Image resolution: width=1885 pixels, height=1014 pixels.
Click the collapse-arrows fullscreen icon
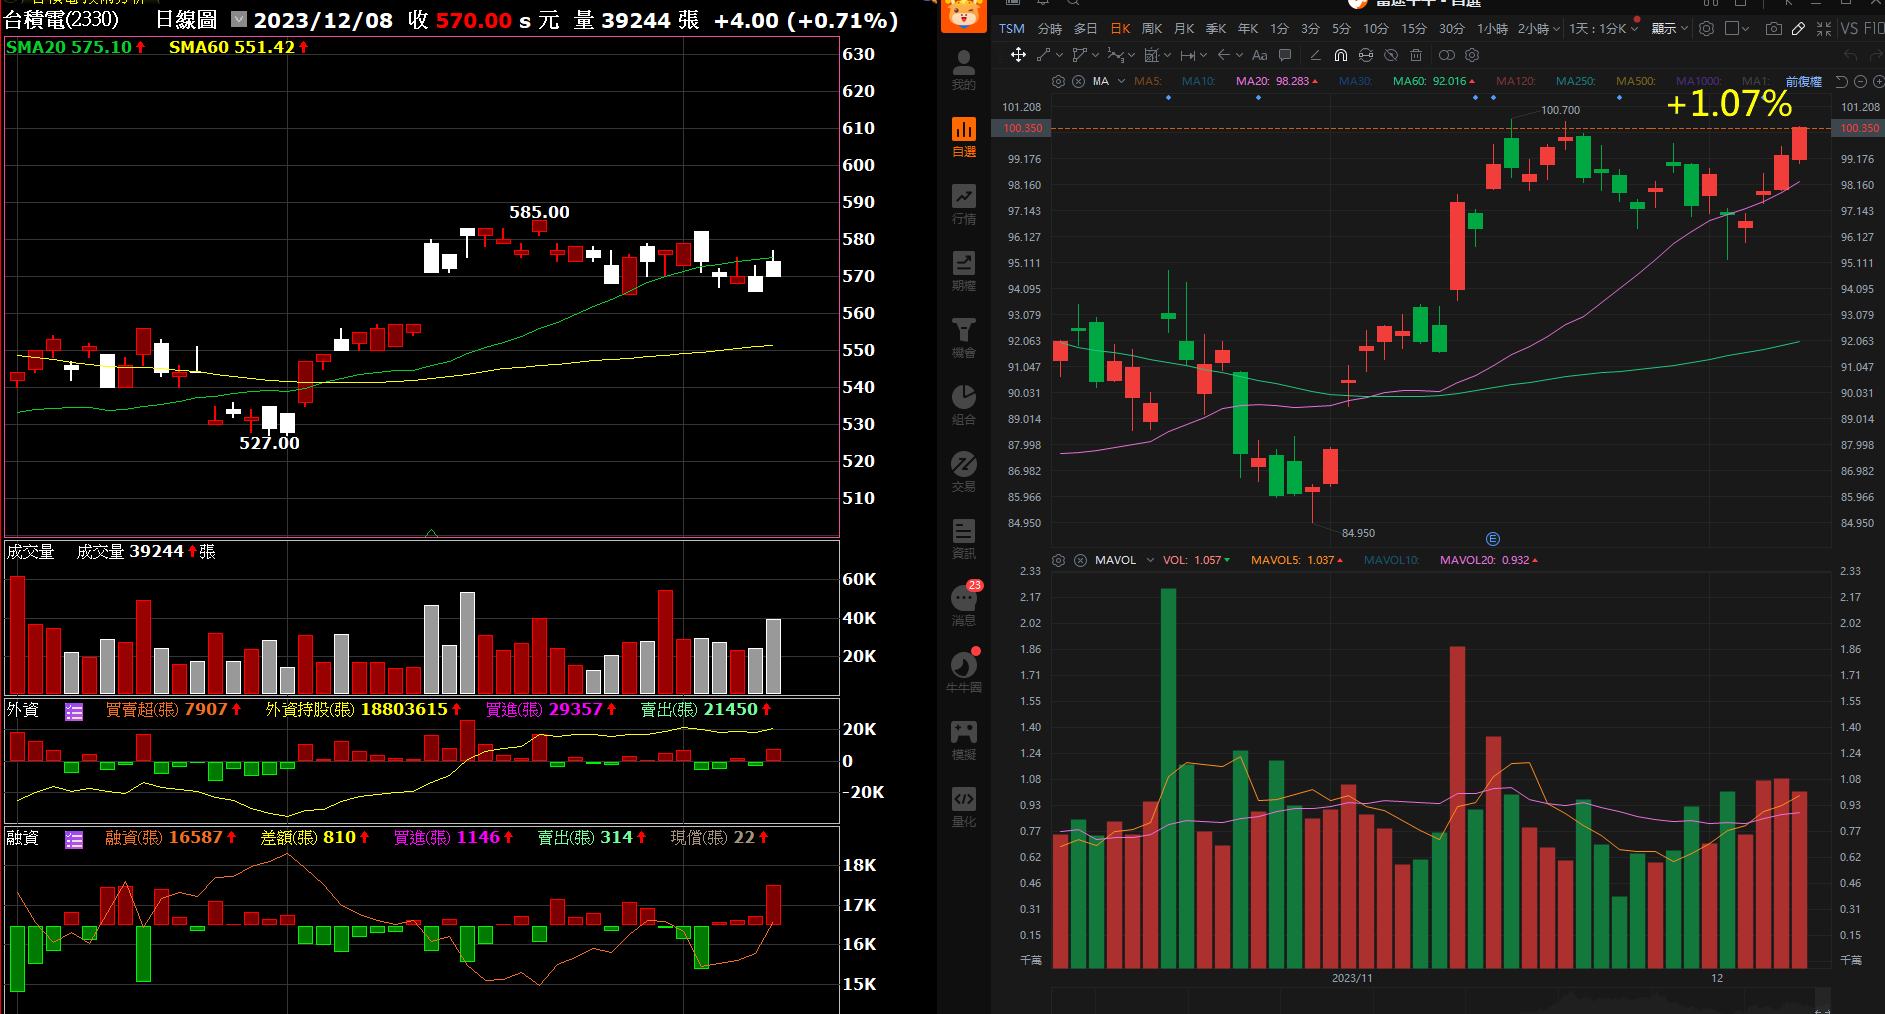click(x=1824, y=29)
